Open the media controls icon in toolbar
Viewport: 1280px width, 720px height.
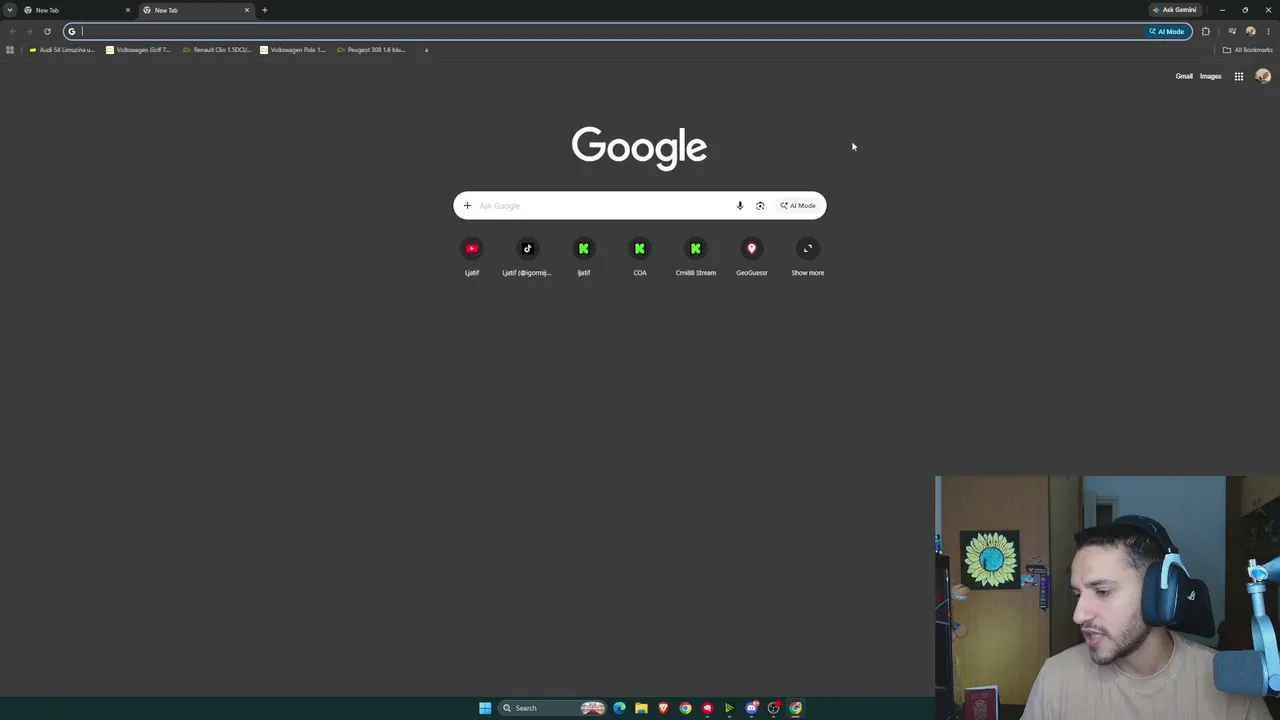(1232, 31)
